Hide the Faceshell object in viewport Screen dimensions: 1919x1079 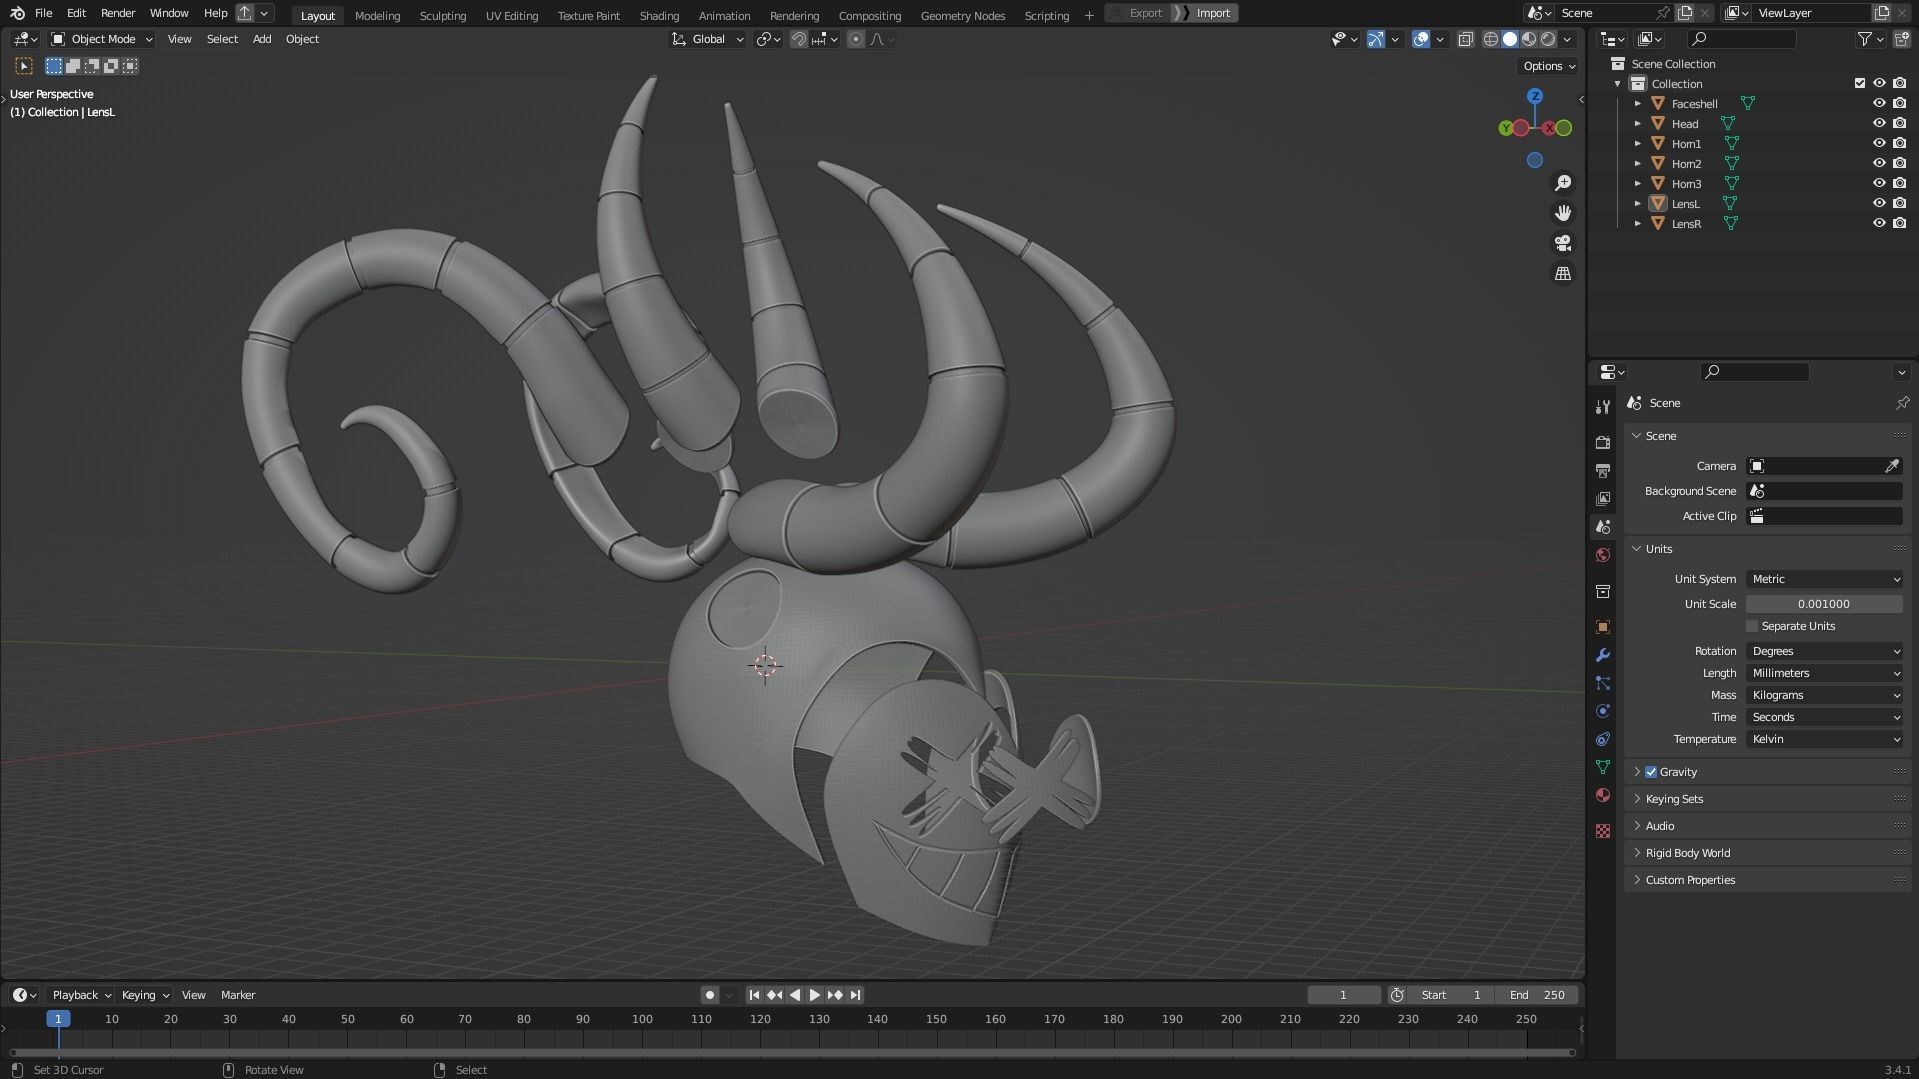[1879, 103]
